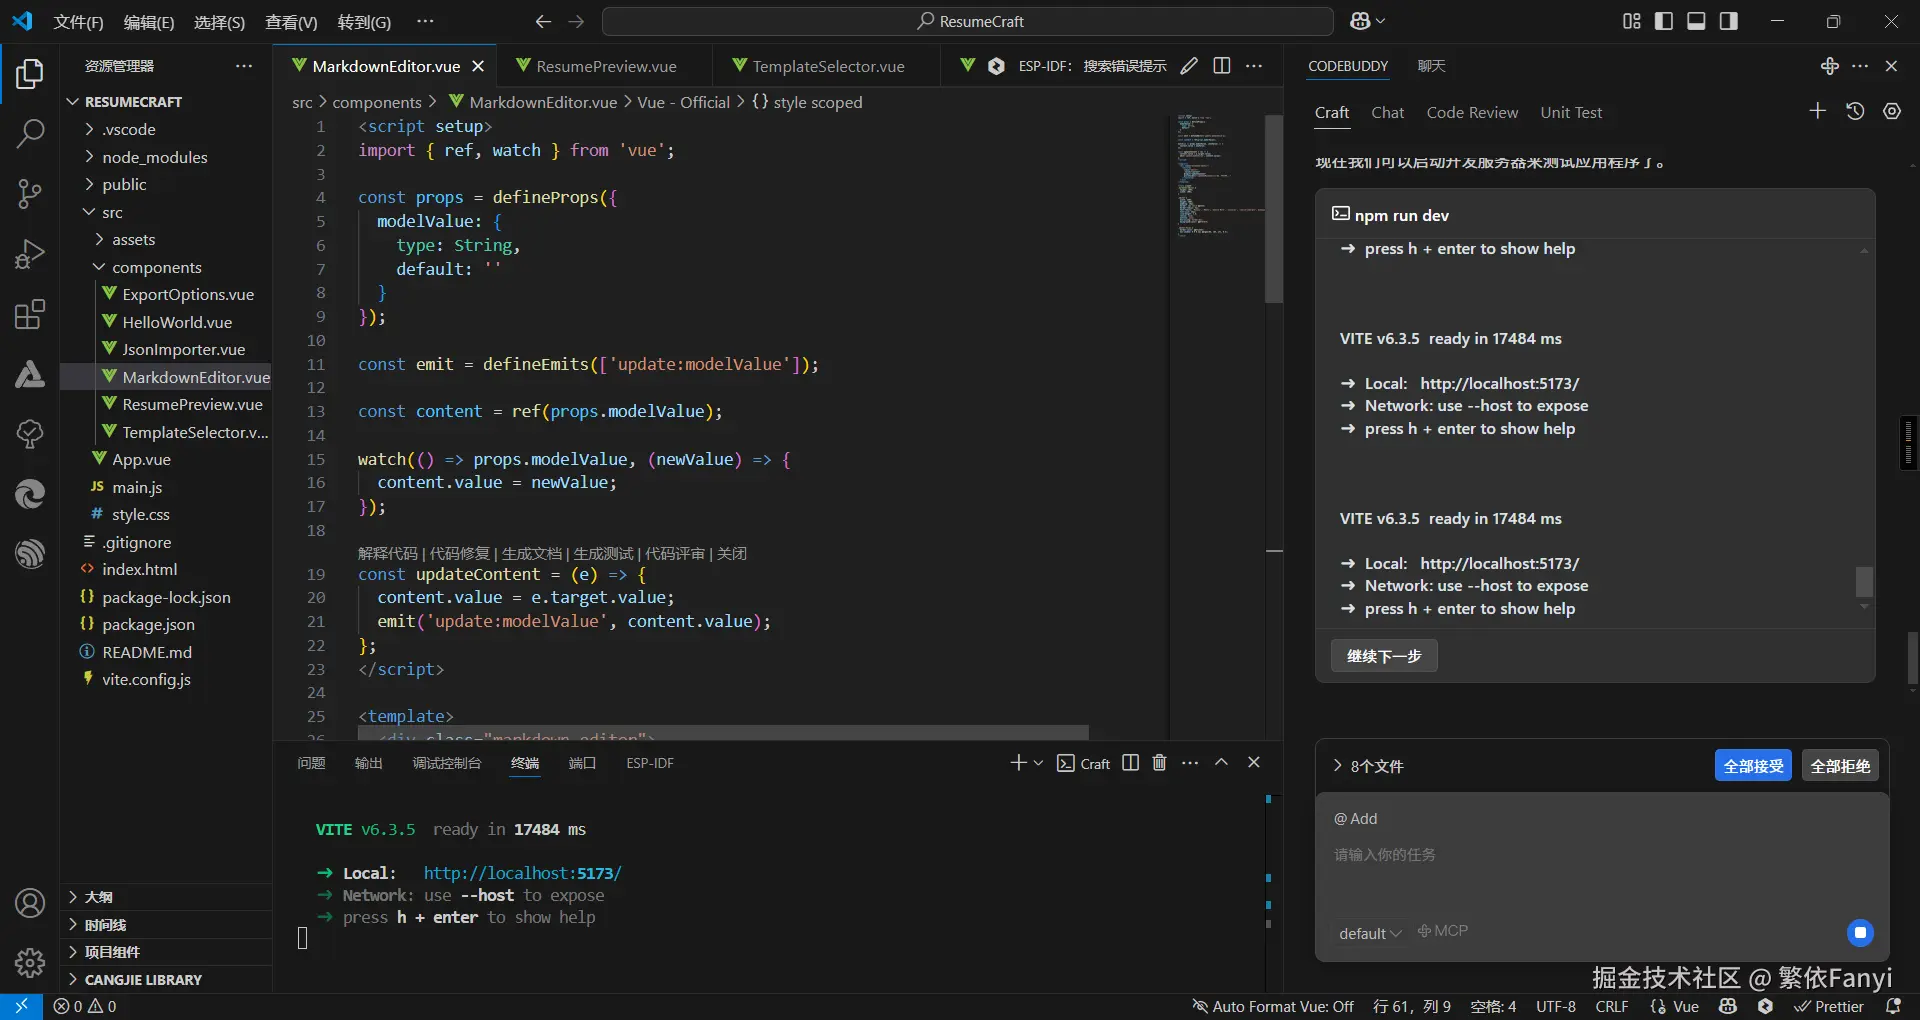Image resolution: width=1920 pixels, height=1020 pixels.
Task: Switch to the Code Review tab
Action: click(x=1471, y=113)
